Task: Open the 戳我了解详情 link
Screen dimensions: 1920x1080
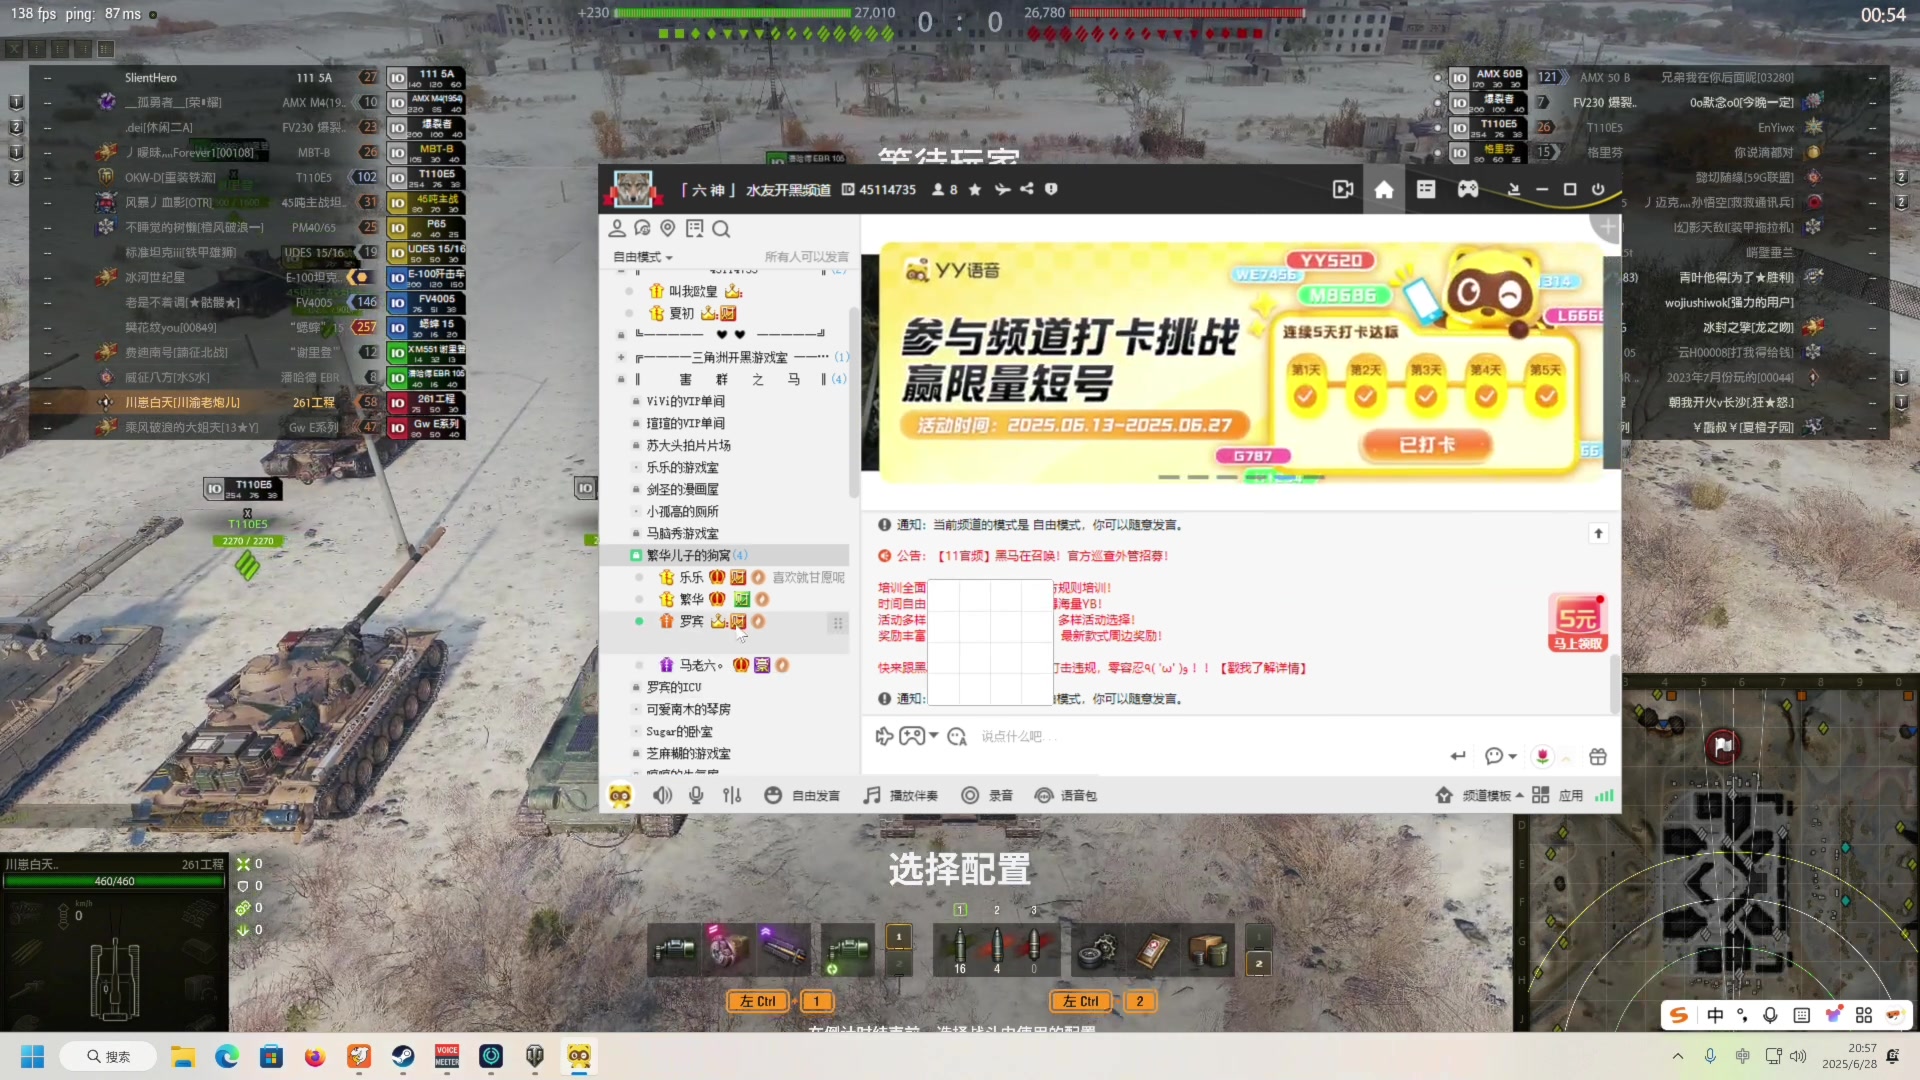Action: pyautogui.click(x=1263, y=668)
